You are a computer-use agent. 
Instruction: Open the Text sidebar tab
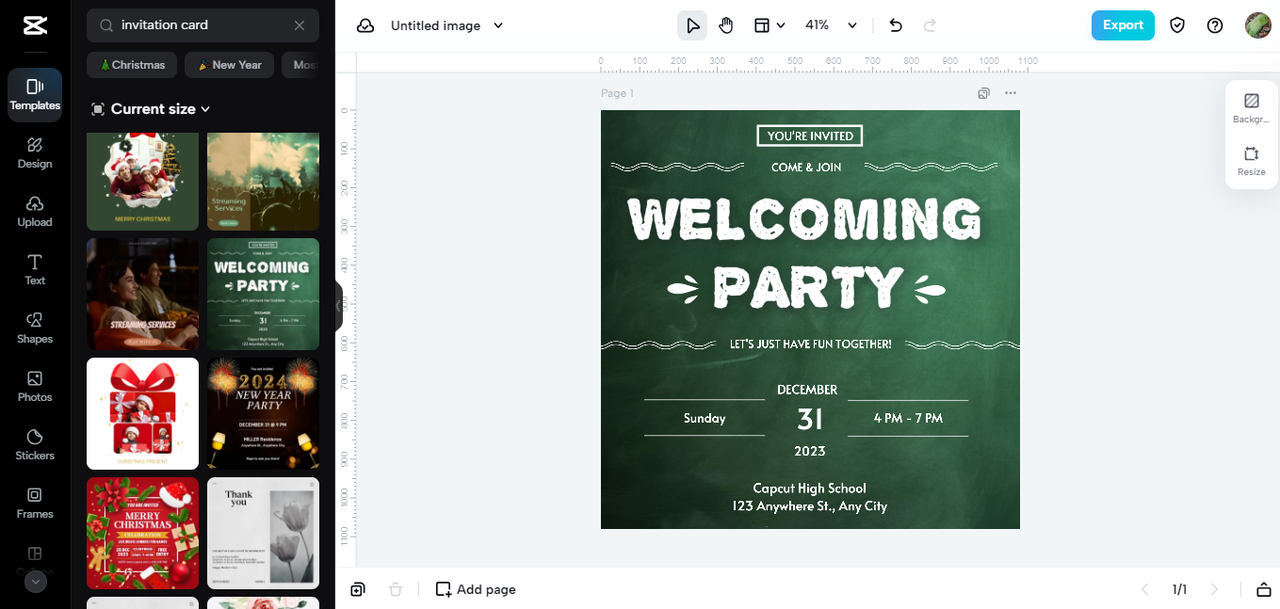pos(35,270)
